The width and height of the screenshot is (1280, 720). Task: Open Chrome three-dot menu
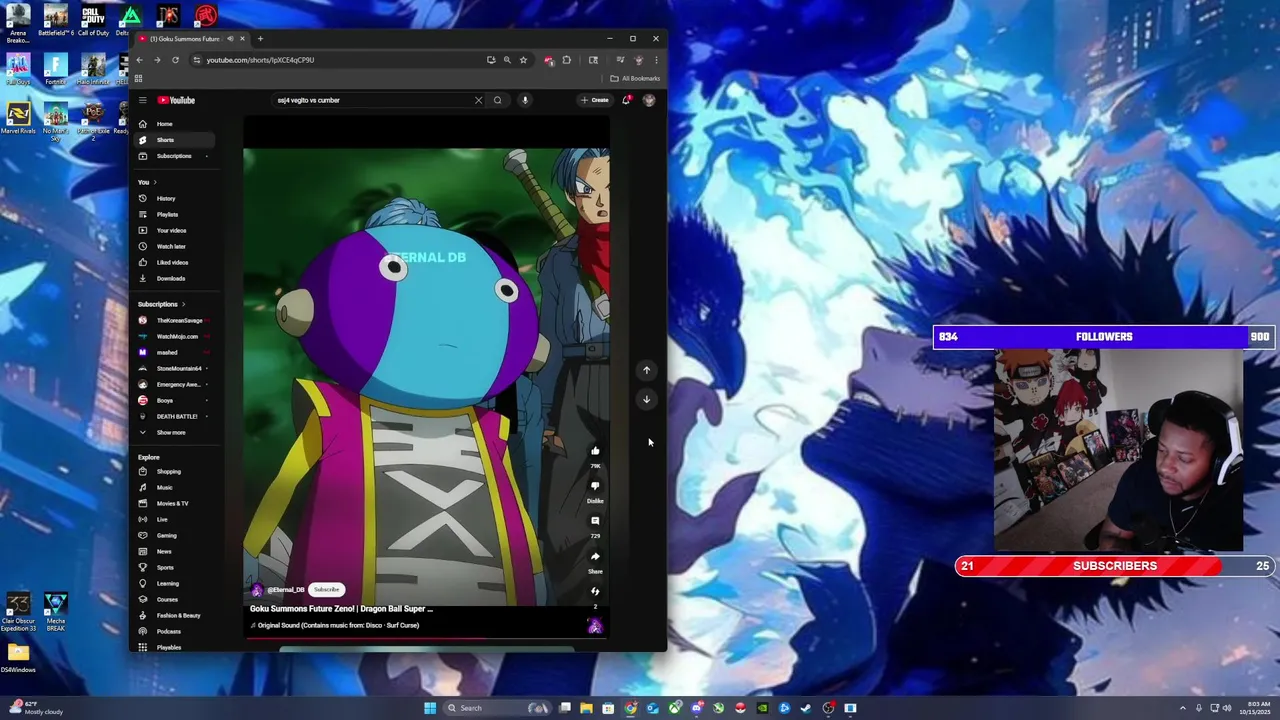coord(656,60)
